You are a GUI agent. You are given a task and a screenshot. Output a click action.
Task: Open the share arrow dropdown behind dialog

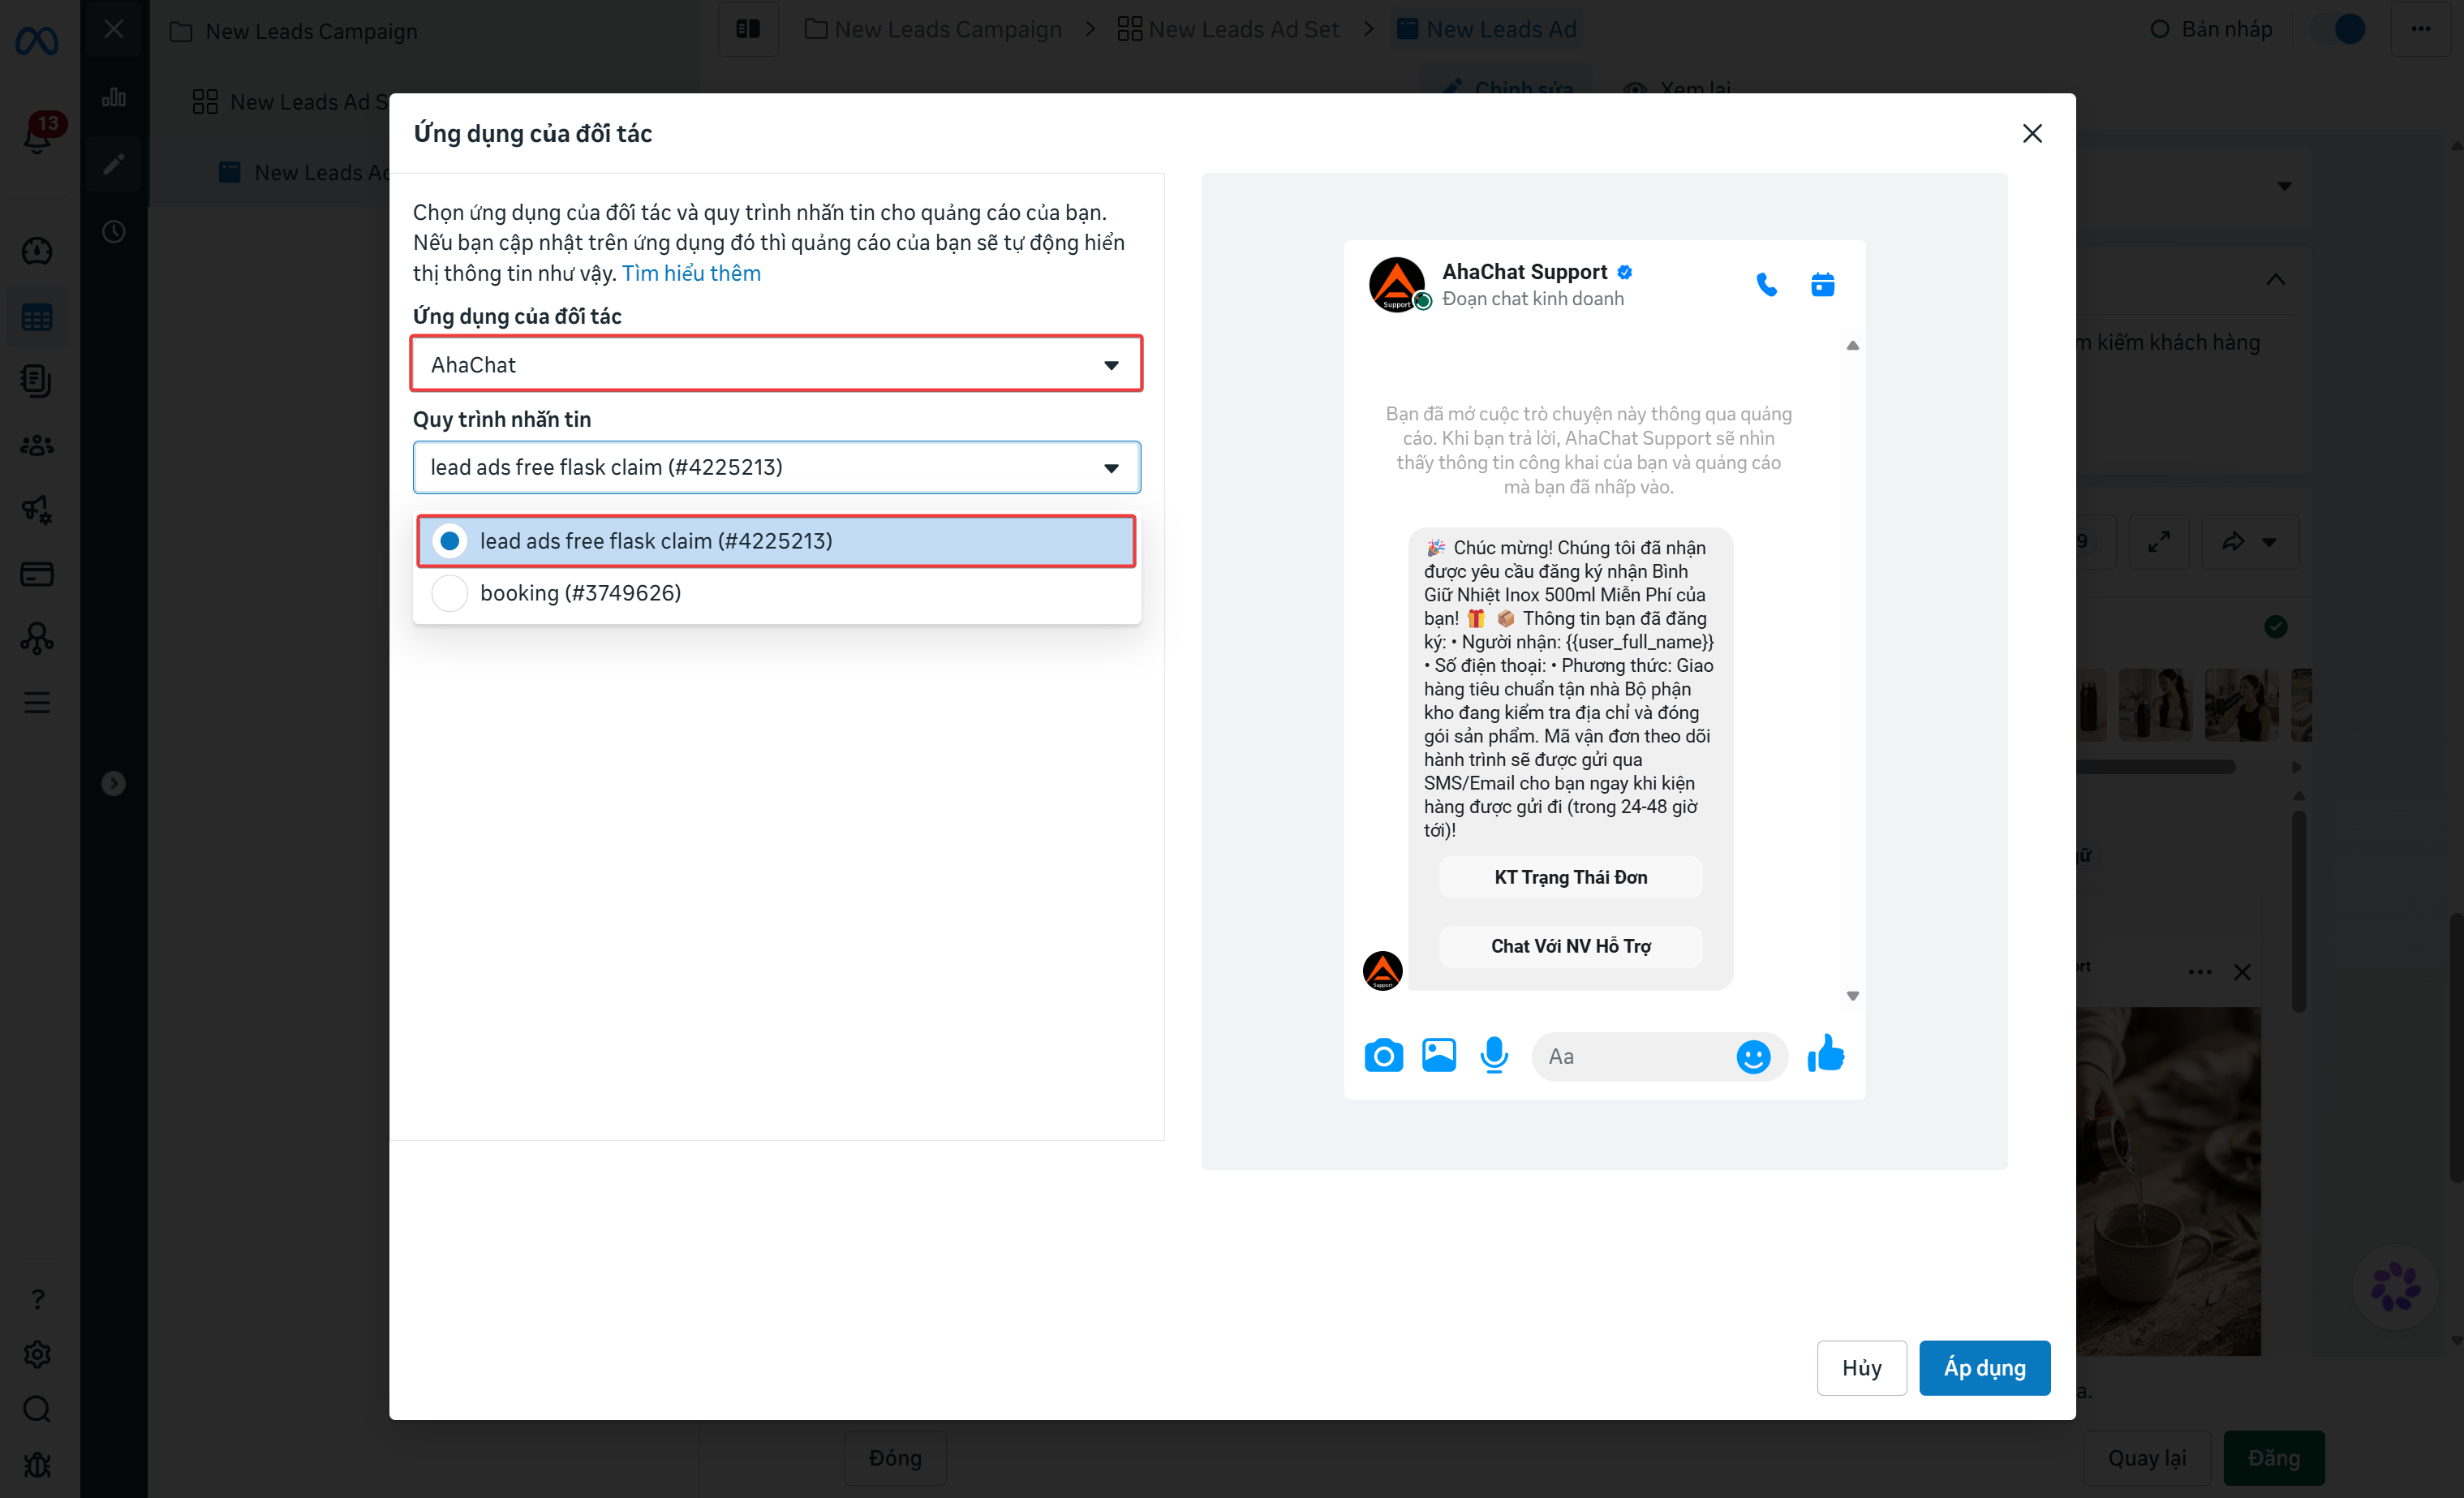coord(2249,542)
